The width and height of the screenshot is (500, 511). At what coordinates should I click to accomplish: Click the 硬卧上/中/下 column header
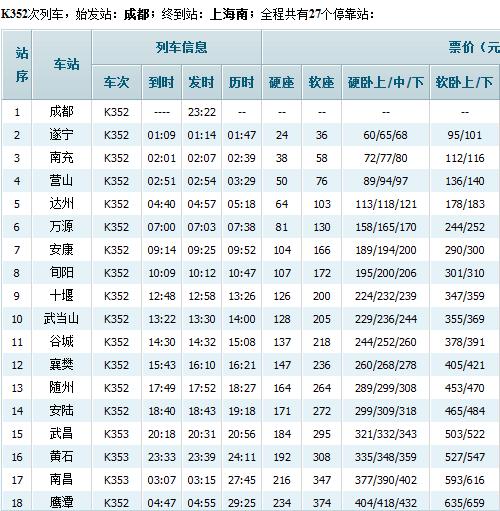[386, 82]
